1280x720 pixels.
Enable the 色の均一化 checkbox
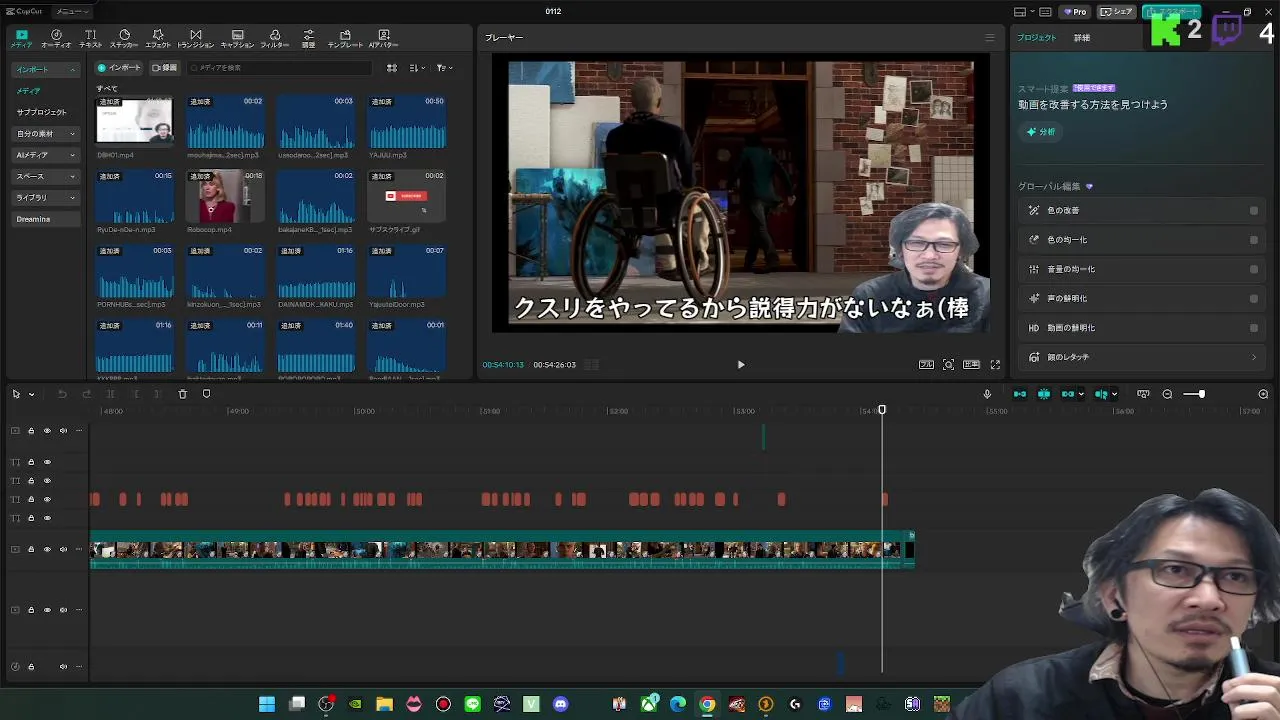pos(1254,240)
